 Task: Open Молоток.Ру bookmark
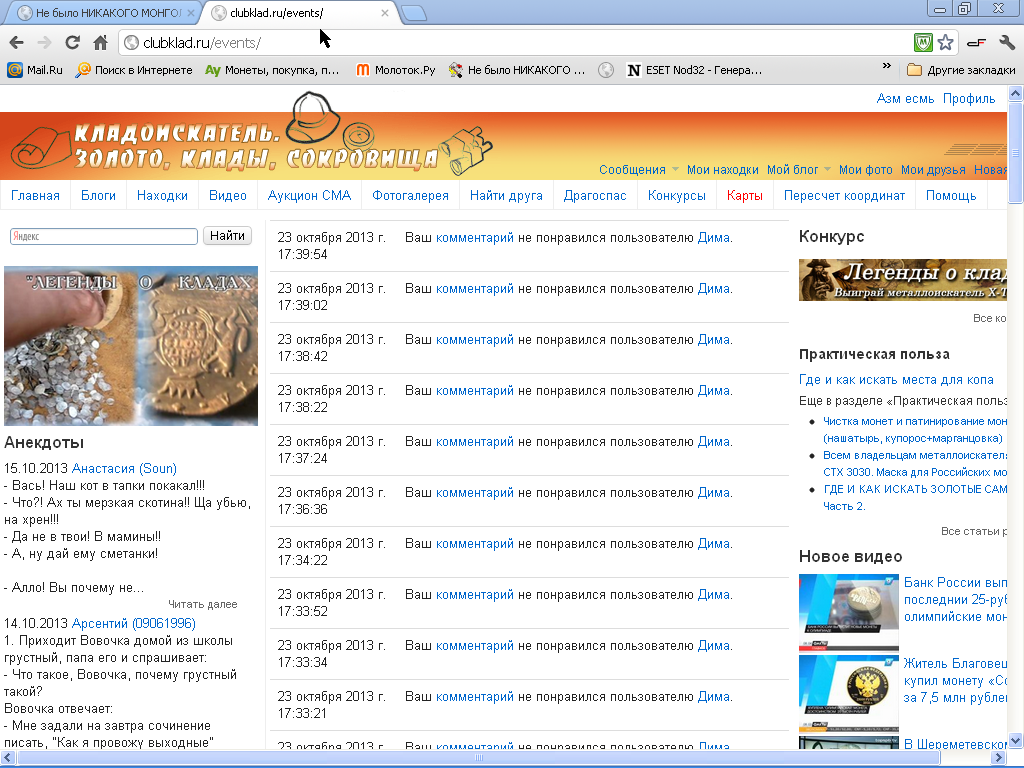pyautogui.click(x=396, y=70)
